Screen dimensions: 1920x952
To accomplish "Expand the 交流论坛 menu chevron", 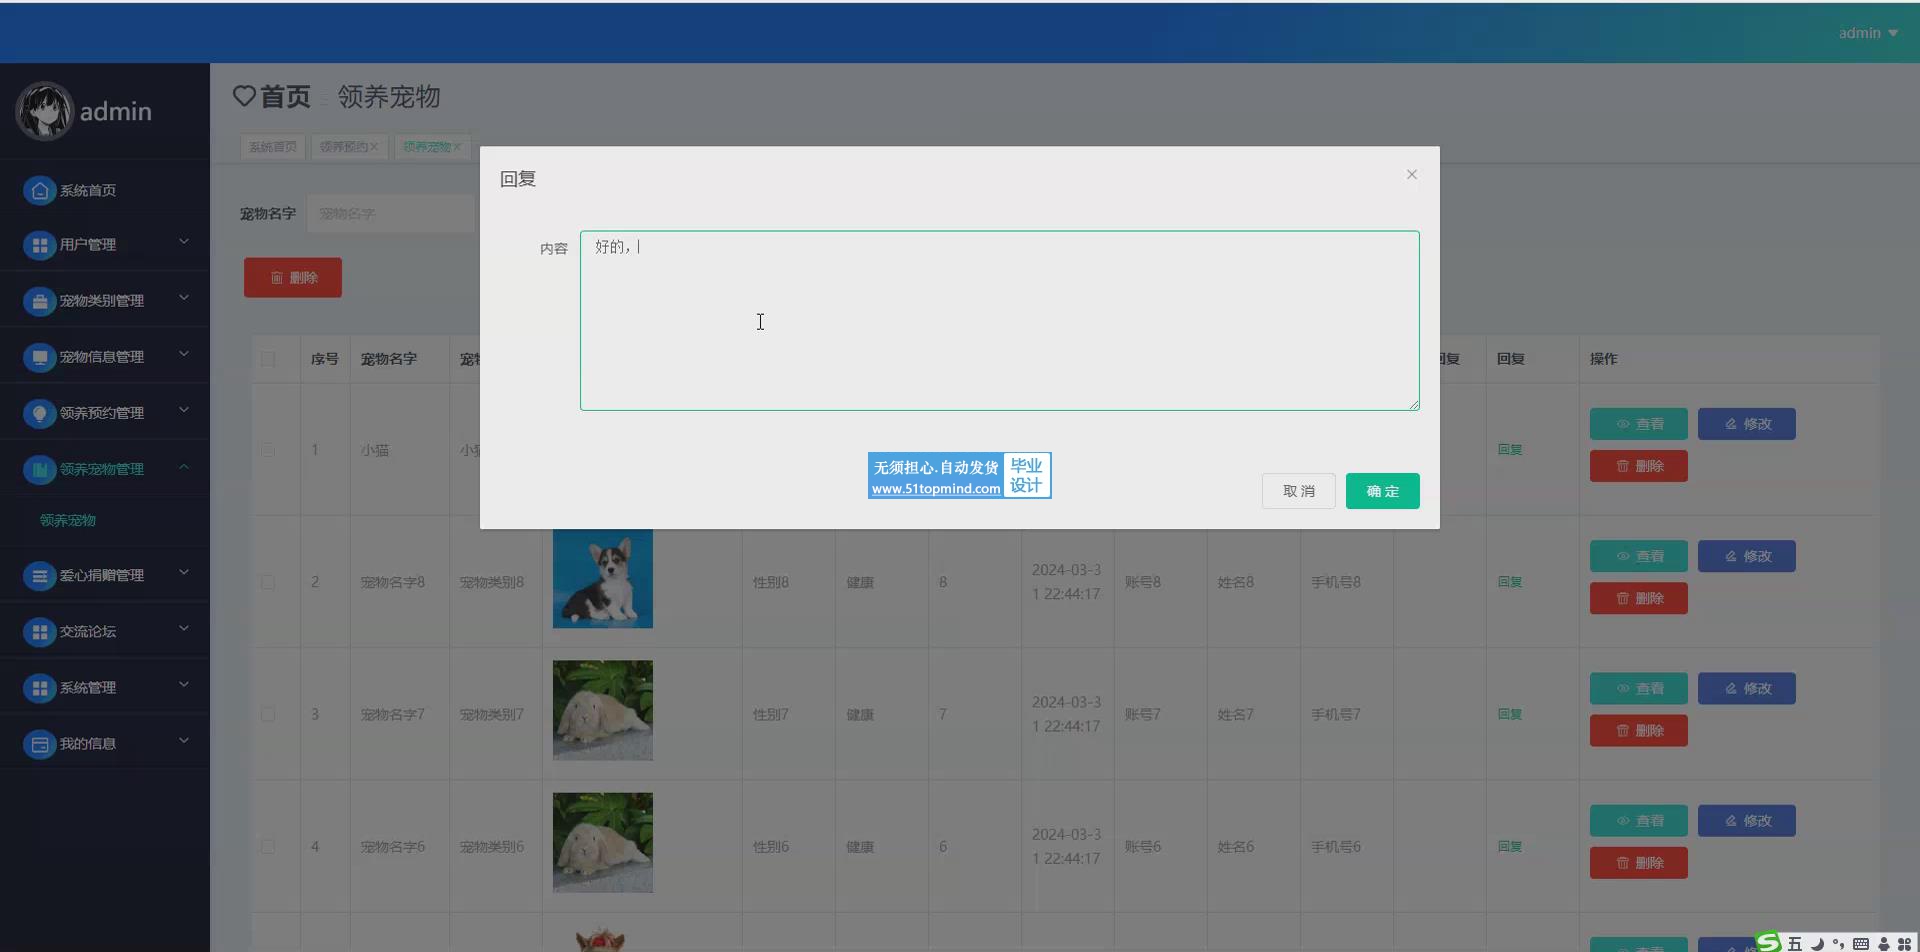I will click(x=184, y=628).
